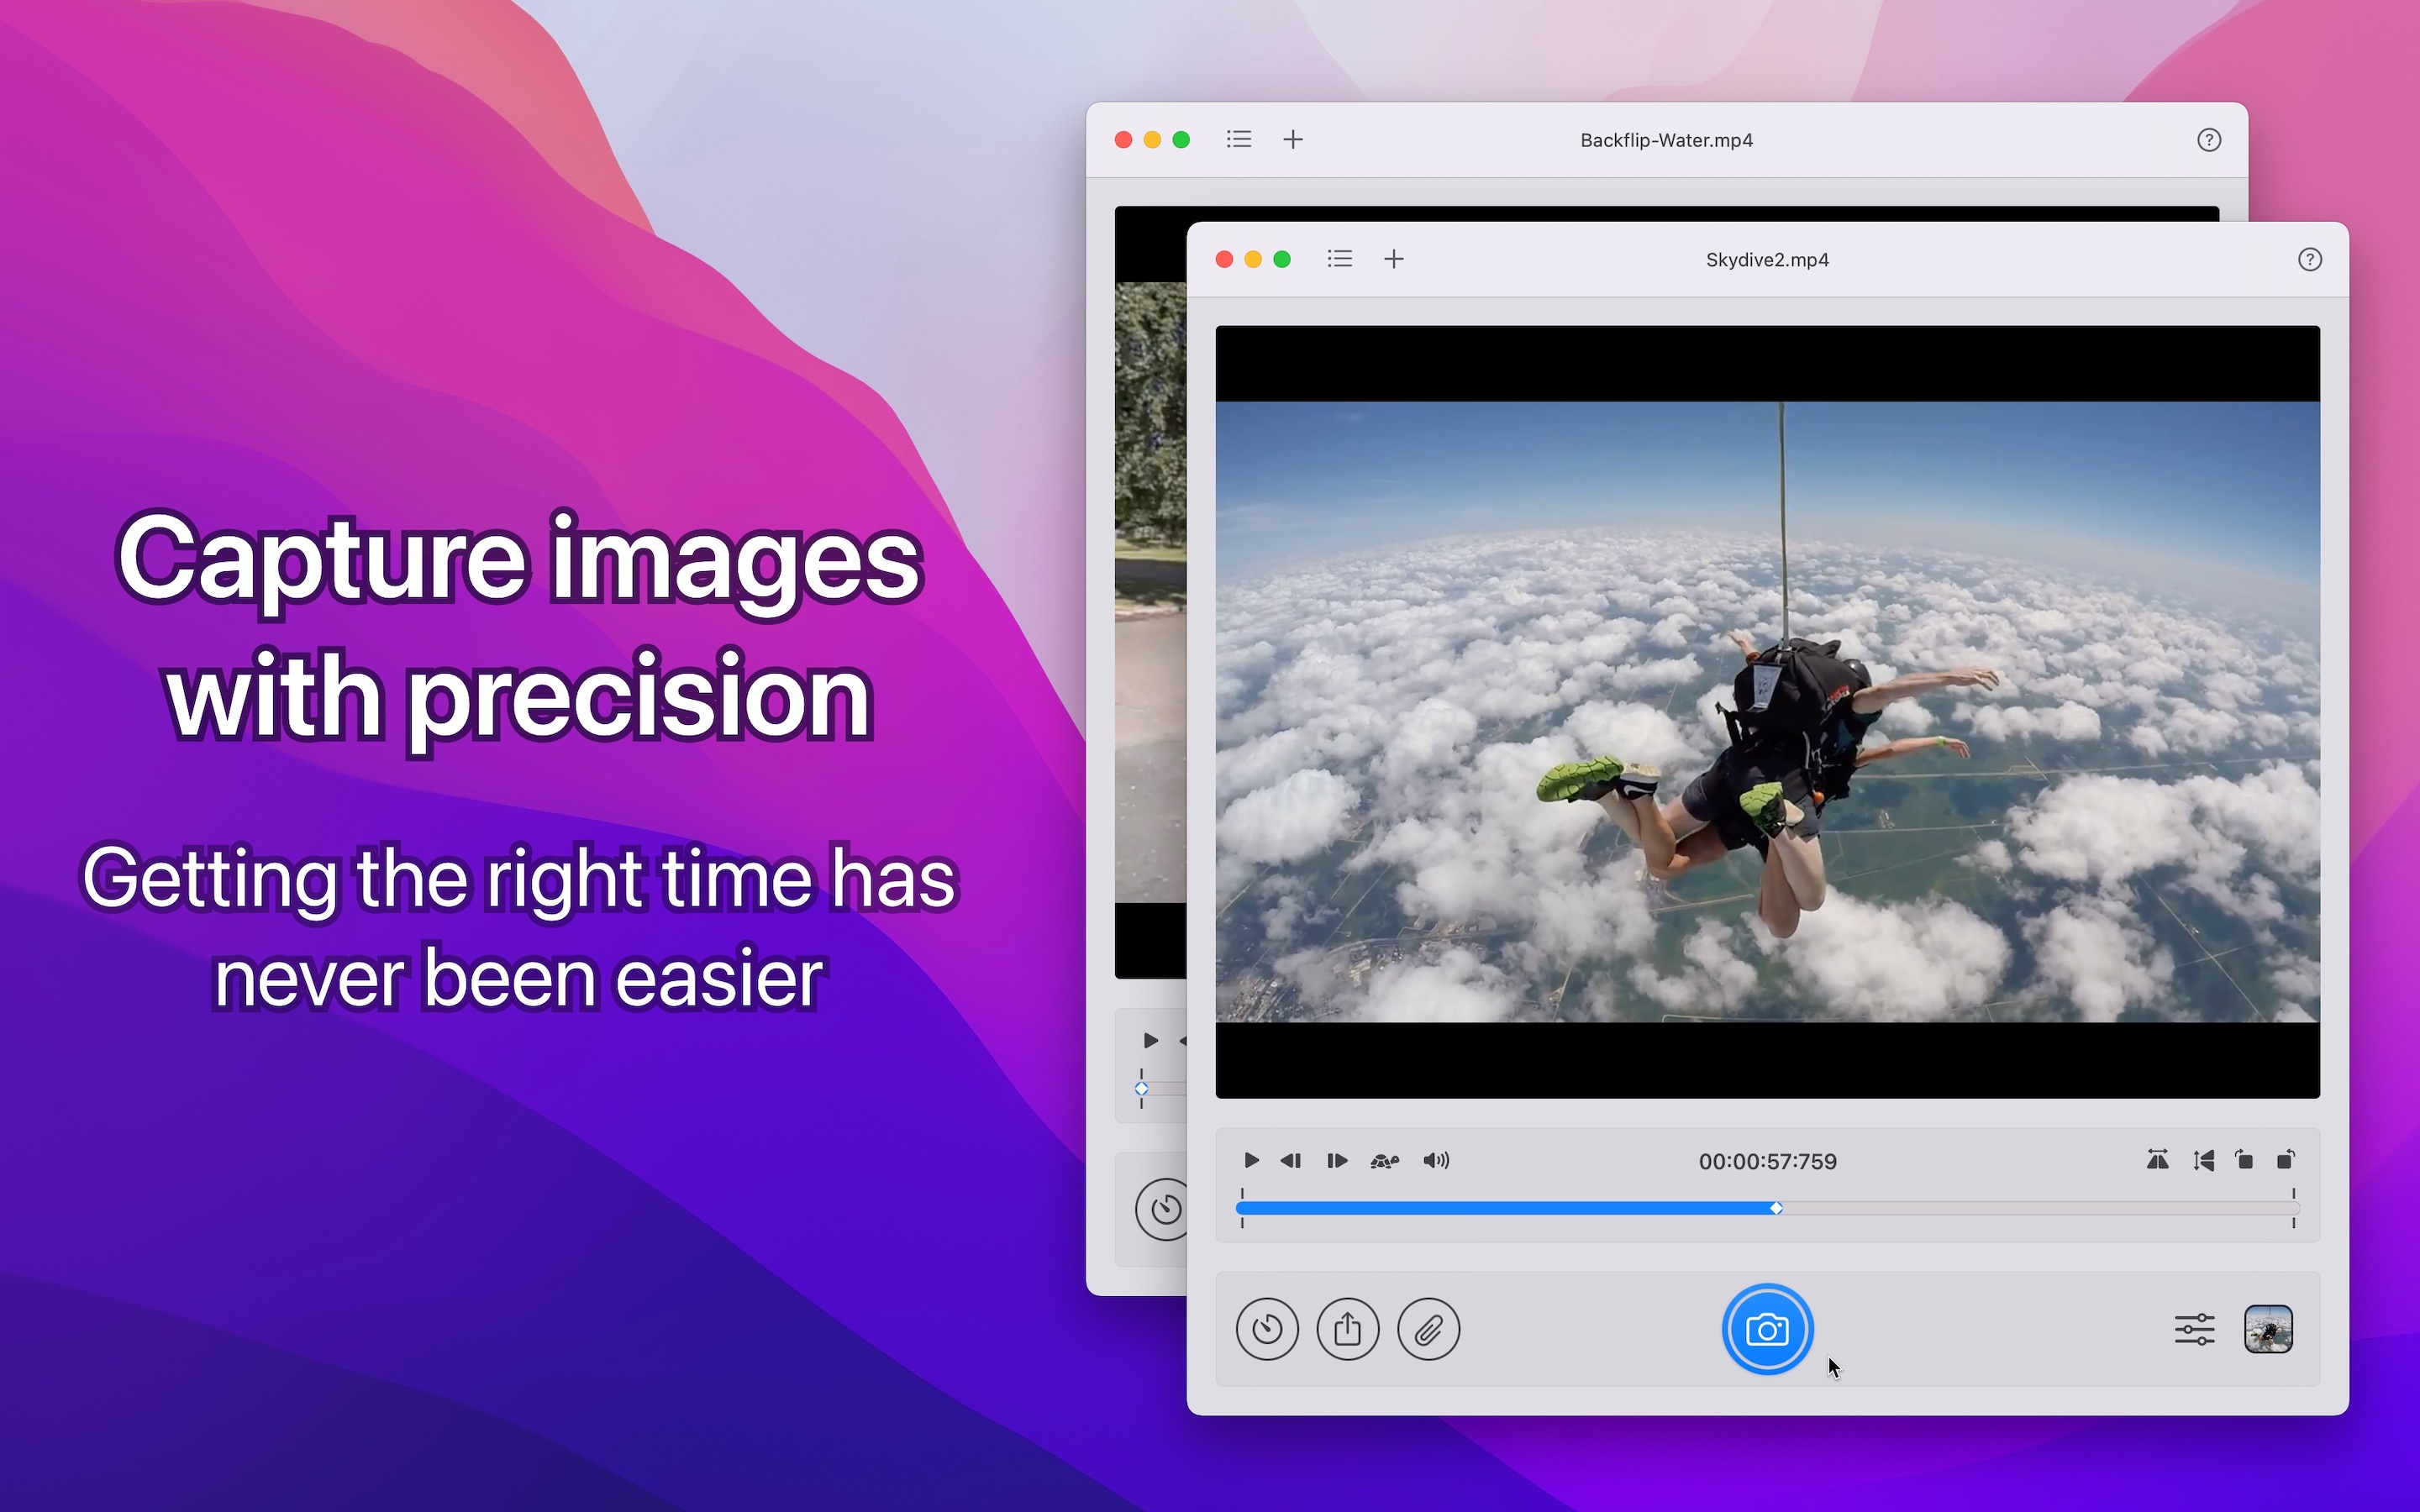Select the slow-motion turtle playback icon
Screen dimensions: 2420x1512
coord(1384,1161)
